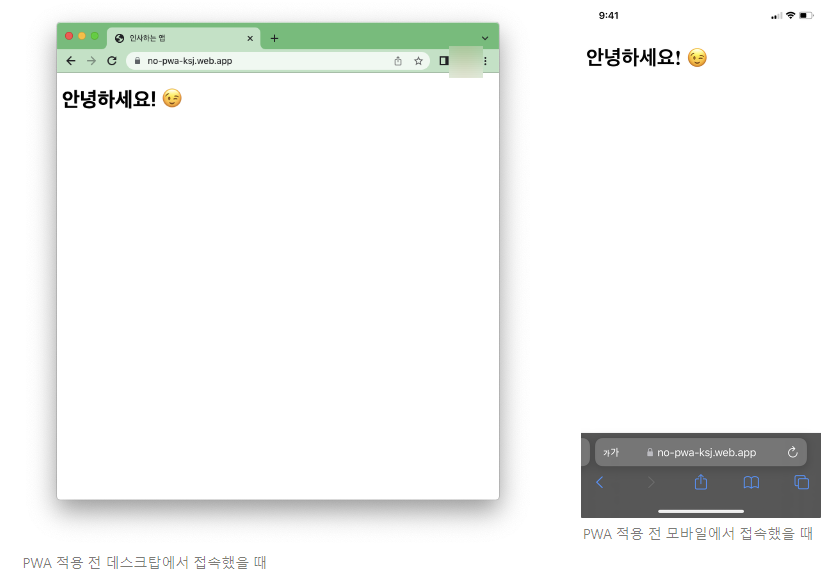Open a new Chrome tab
835x582 pixels.
[274, 38]
